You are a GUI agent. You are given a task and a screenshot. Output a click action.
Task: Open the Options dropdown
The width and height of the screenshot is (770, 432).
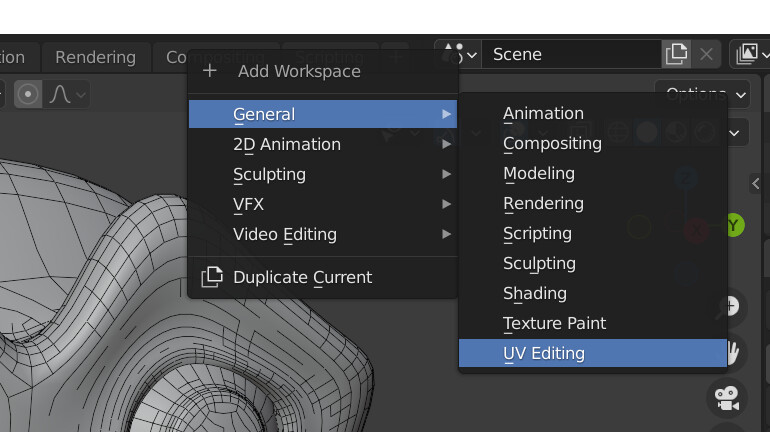[x=703, y=94]
